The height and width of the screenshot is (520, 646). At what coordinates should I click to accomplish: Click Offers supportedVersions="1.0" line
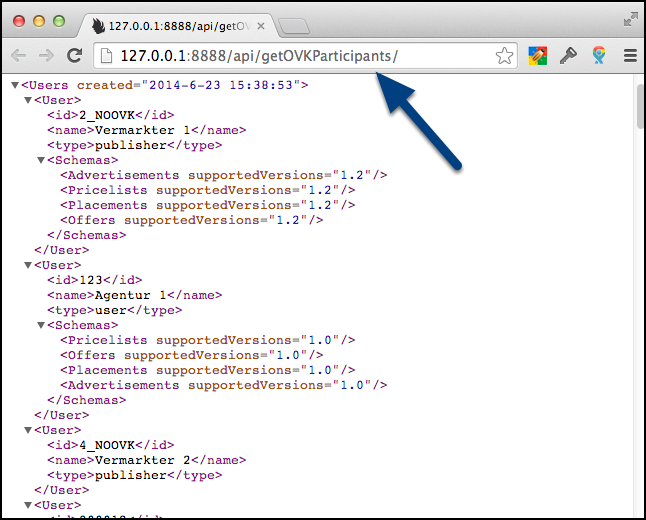tap(192, 355)
